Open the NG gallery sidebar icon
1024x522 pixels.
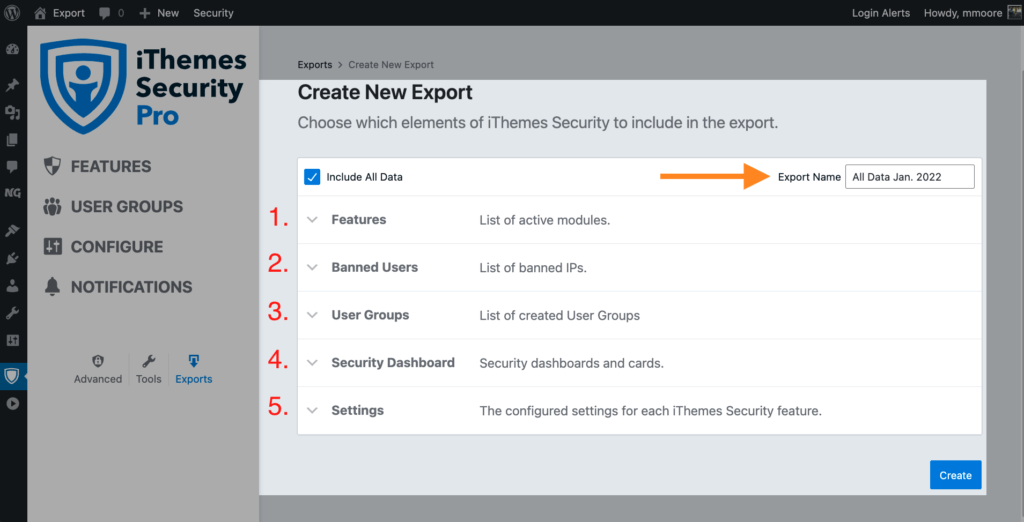pos(12,193)
